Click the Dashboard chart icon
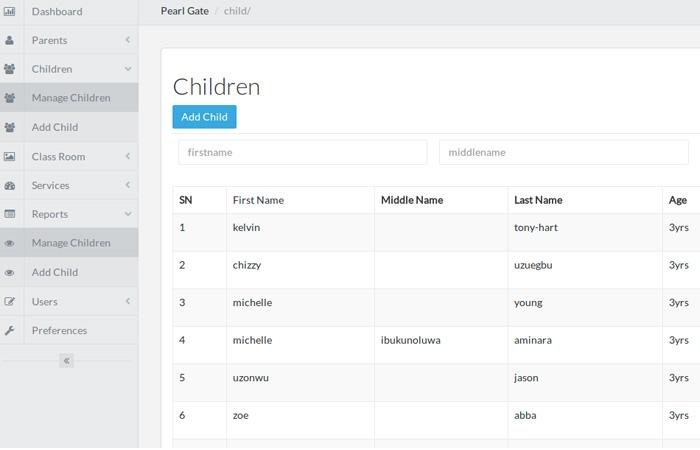Screen dimensions: 700x450 pos(10,12)
